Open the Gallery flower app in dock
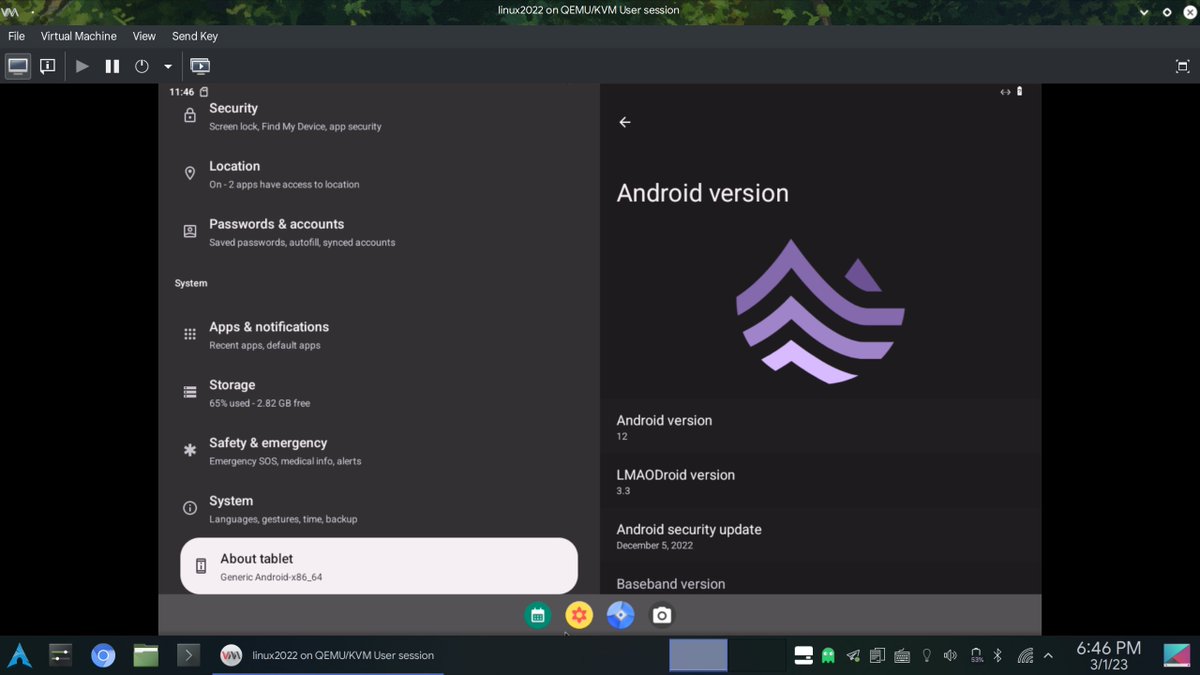Screen dimensions: 1200x675 579,616
